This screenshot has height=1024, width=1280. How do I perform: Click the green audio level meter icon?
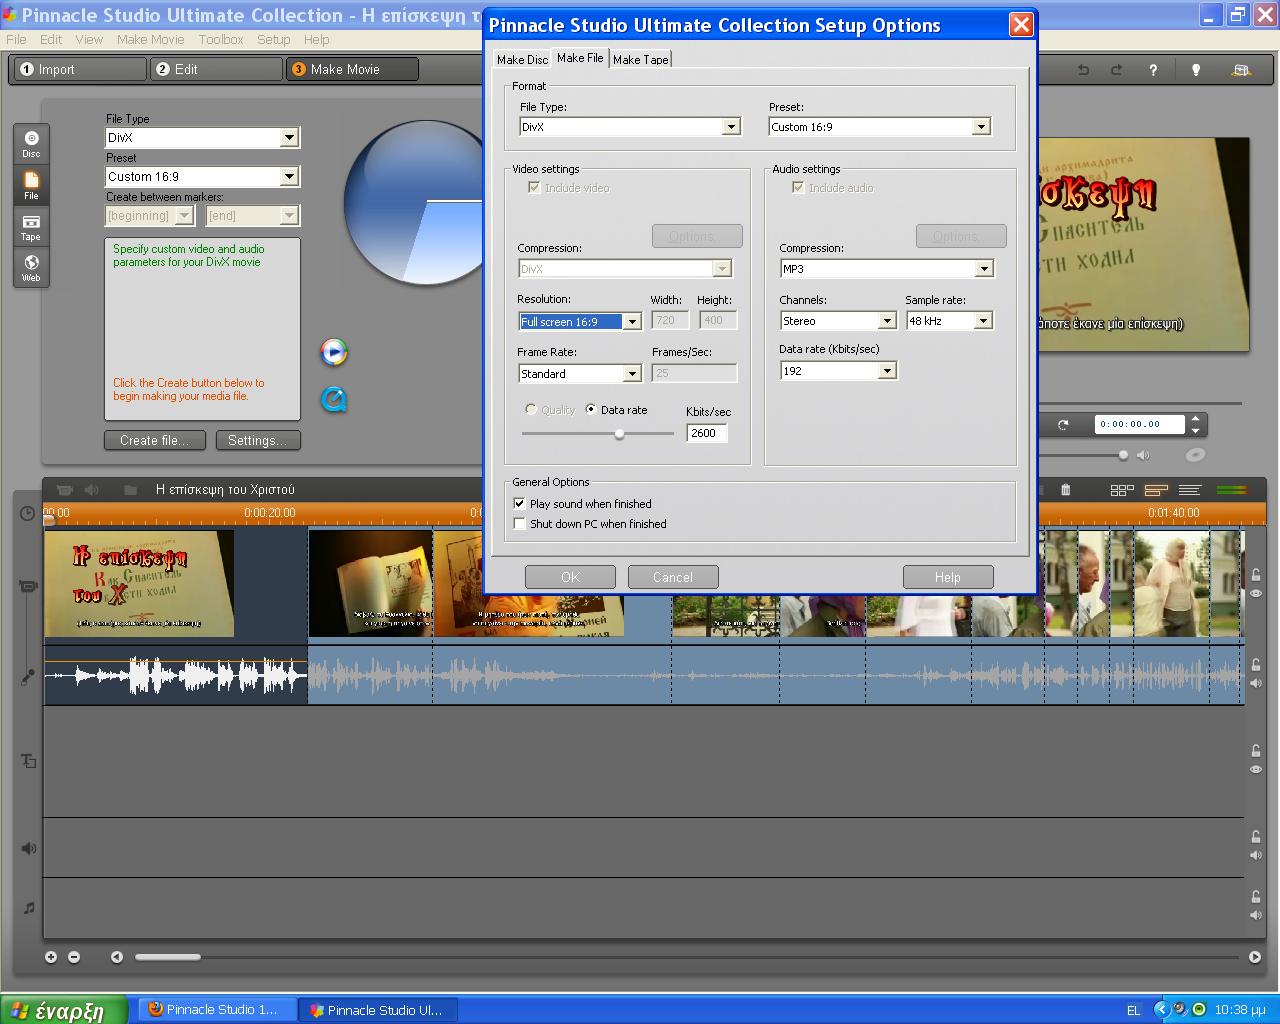coord(1232,490)
